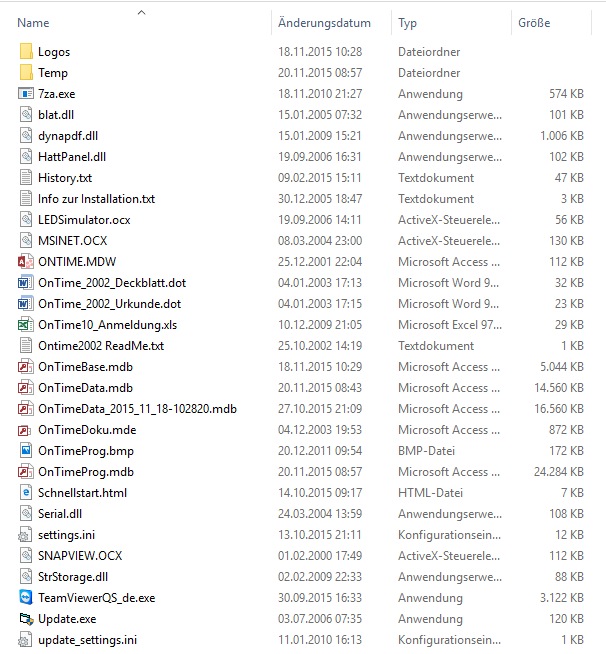
Task: Sort by the Typ column header
Action: (407, 23)
